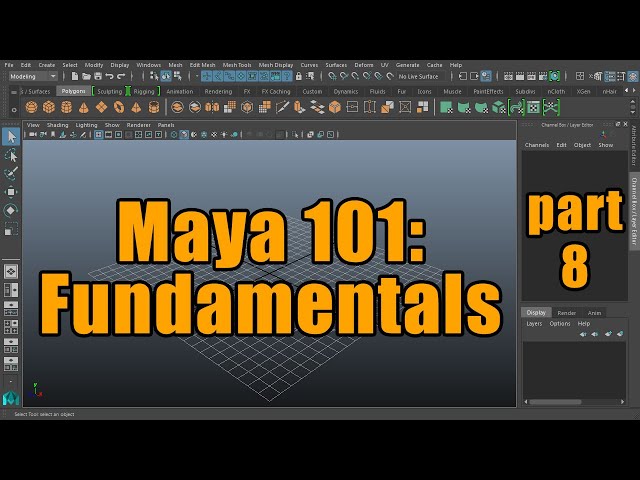Screen dimensions: 640x480
Task: Open the Layers menu in Layer Editor
Action: (x=534, y=324)
